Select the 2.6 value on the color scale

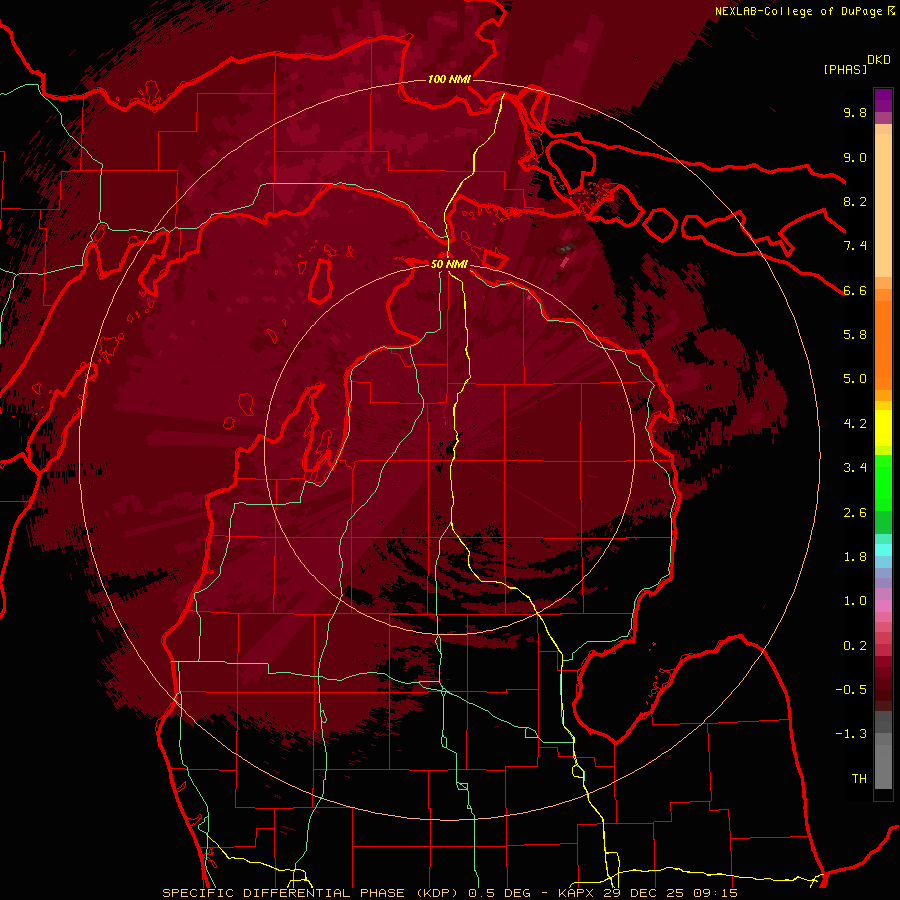[855, 513]
